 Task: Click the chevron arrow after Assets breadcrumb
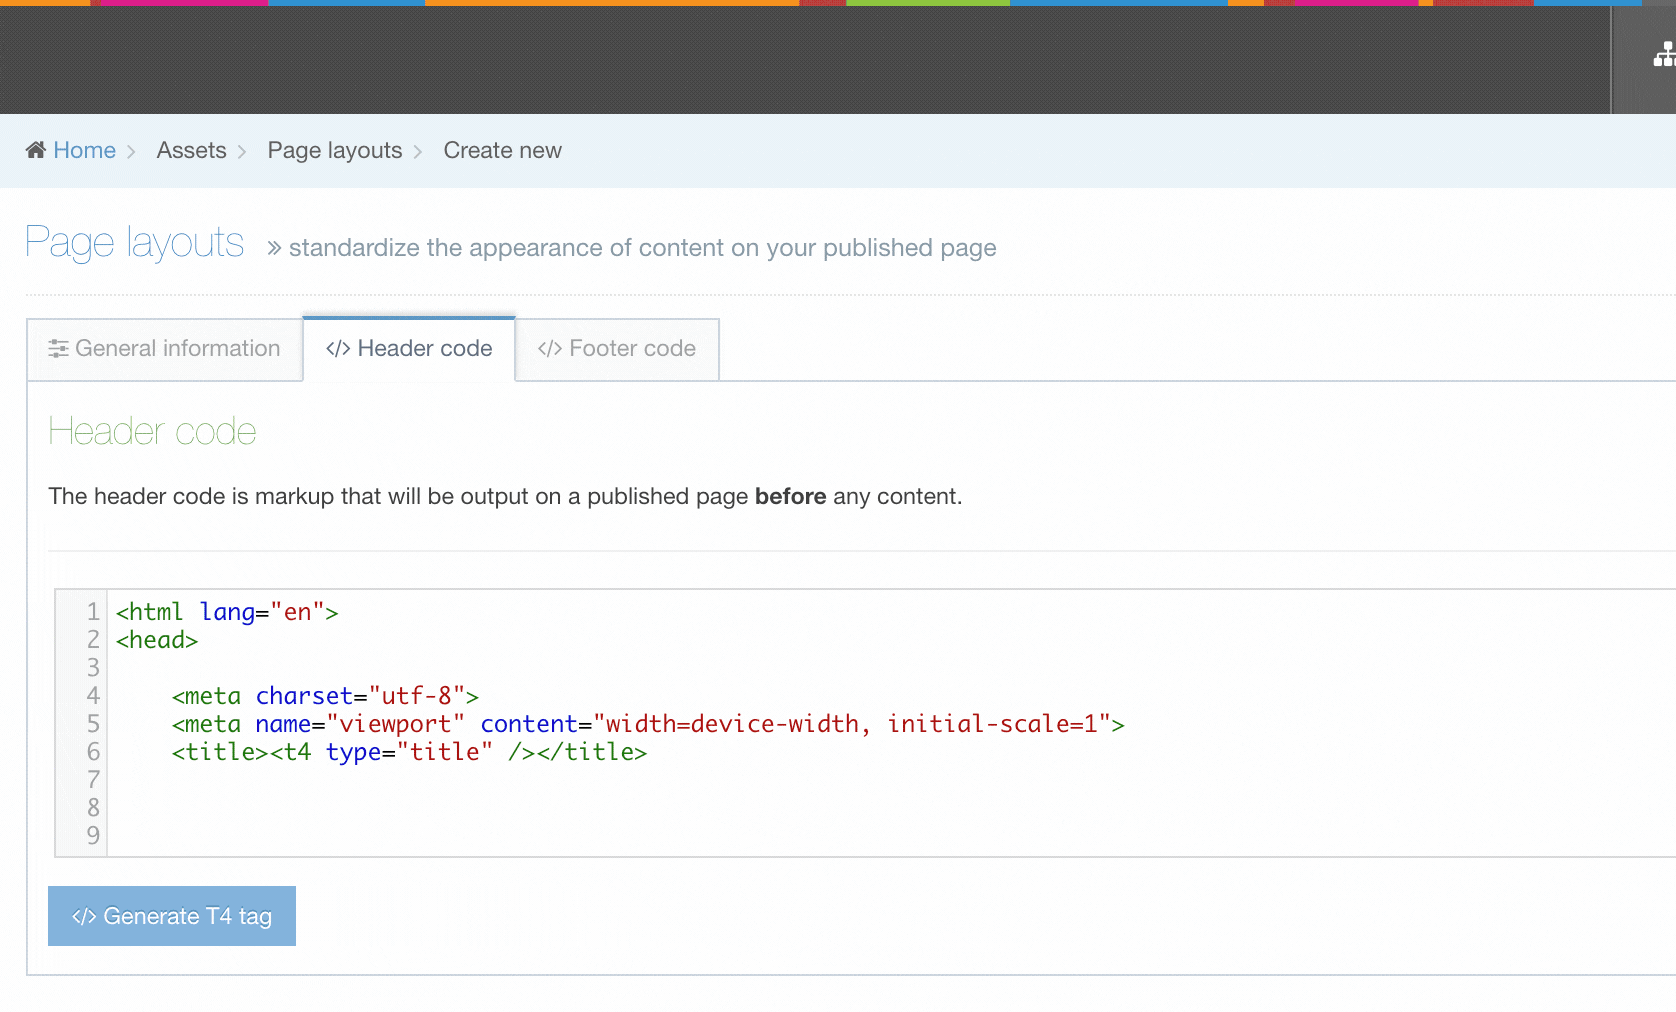coord(242,152)
